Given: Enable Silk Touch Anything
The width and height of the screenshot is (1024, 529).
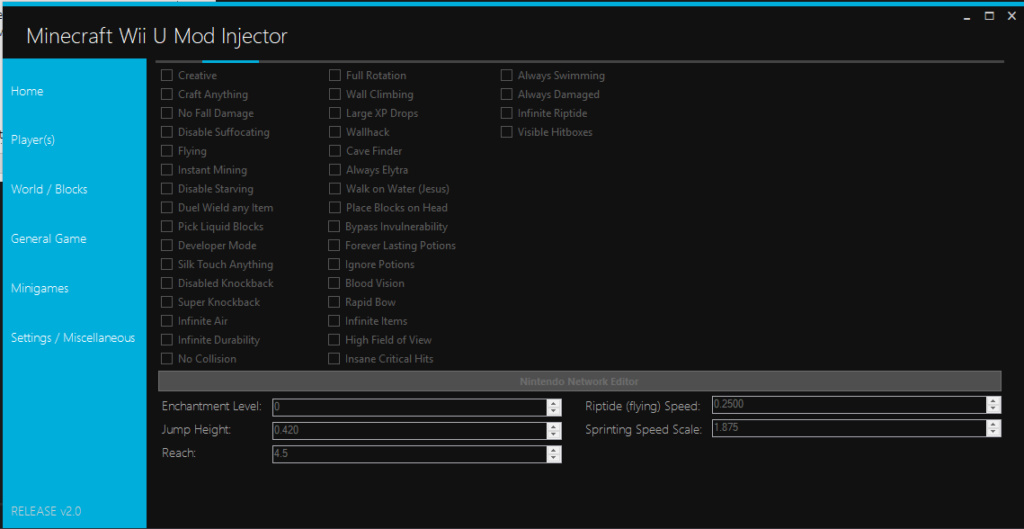Looking at the screenshot, I should pyautogui.click(x=167, y=265).
